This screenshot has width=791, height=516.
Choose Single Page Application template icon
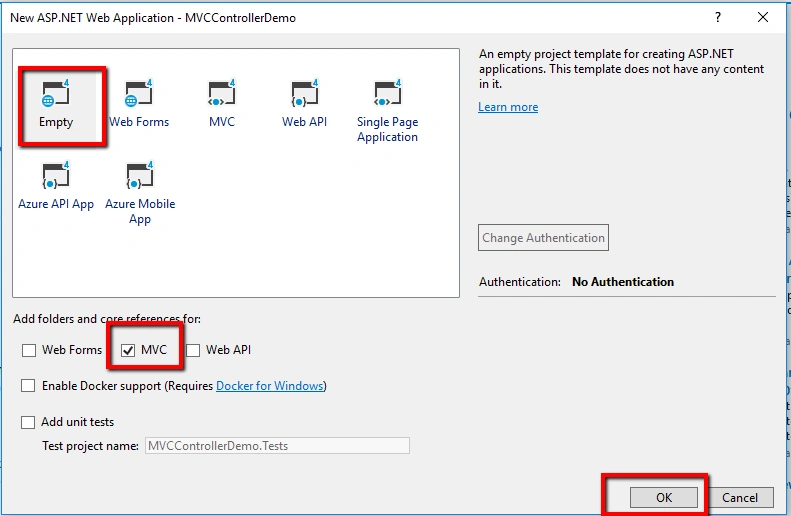tap(387, 93)
